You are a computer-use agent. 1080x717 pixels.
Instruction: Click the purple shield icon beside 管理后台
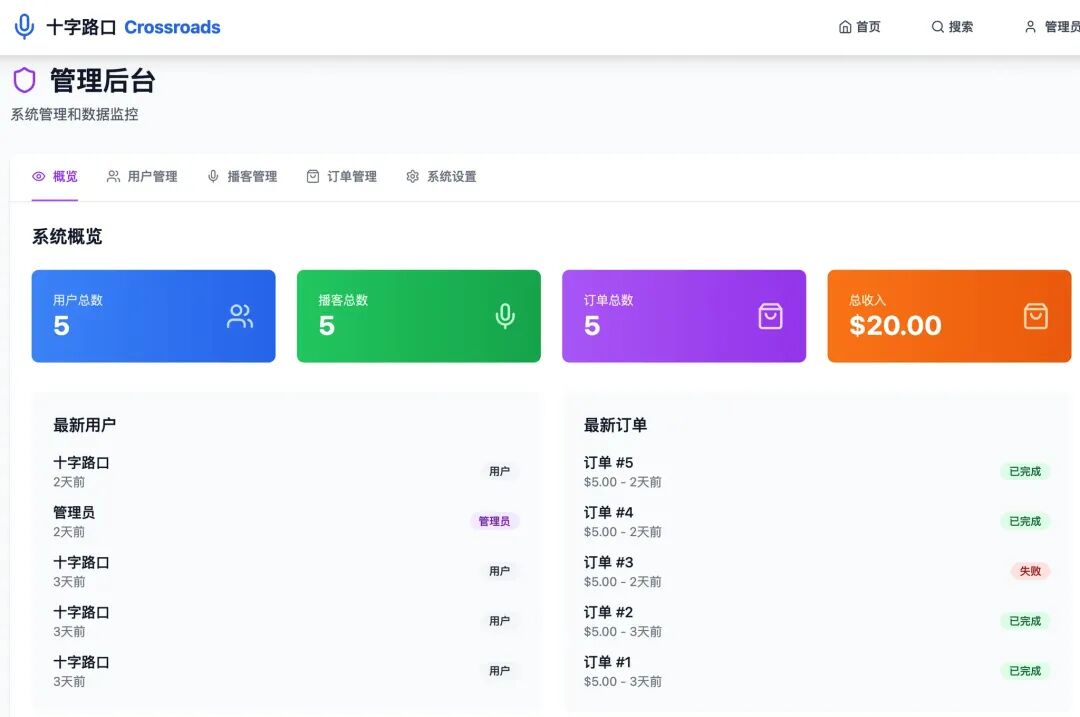pyautogui.click(x=24, y=80)
